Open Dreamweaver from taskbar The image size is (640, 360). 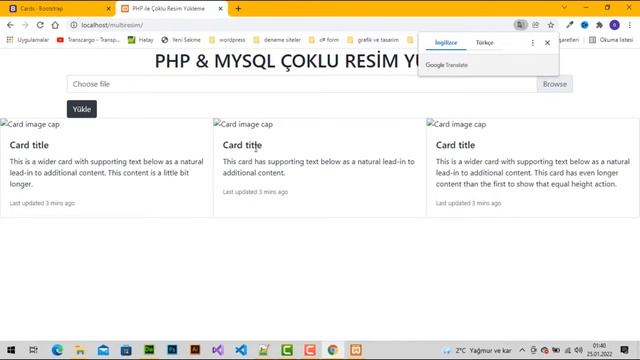[x=149, y=350]
